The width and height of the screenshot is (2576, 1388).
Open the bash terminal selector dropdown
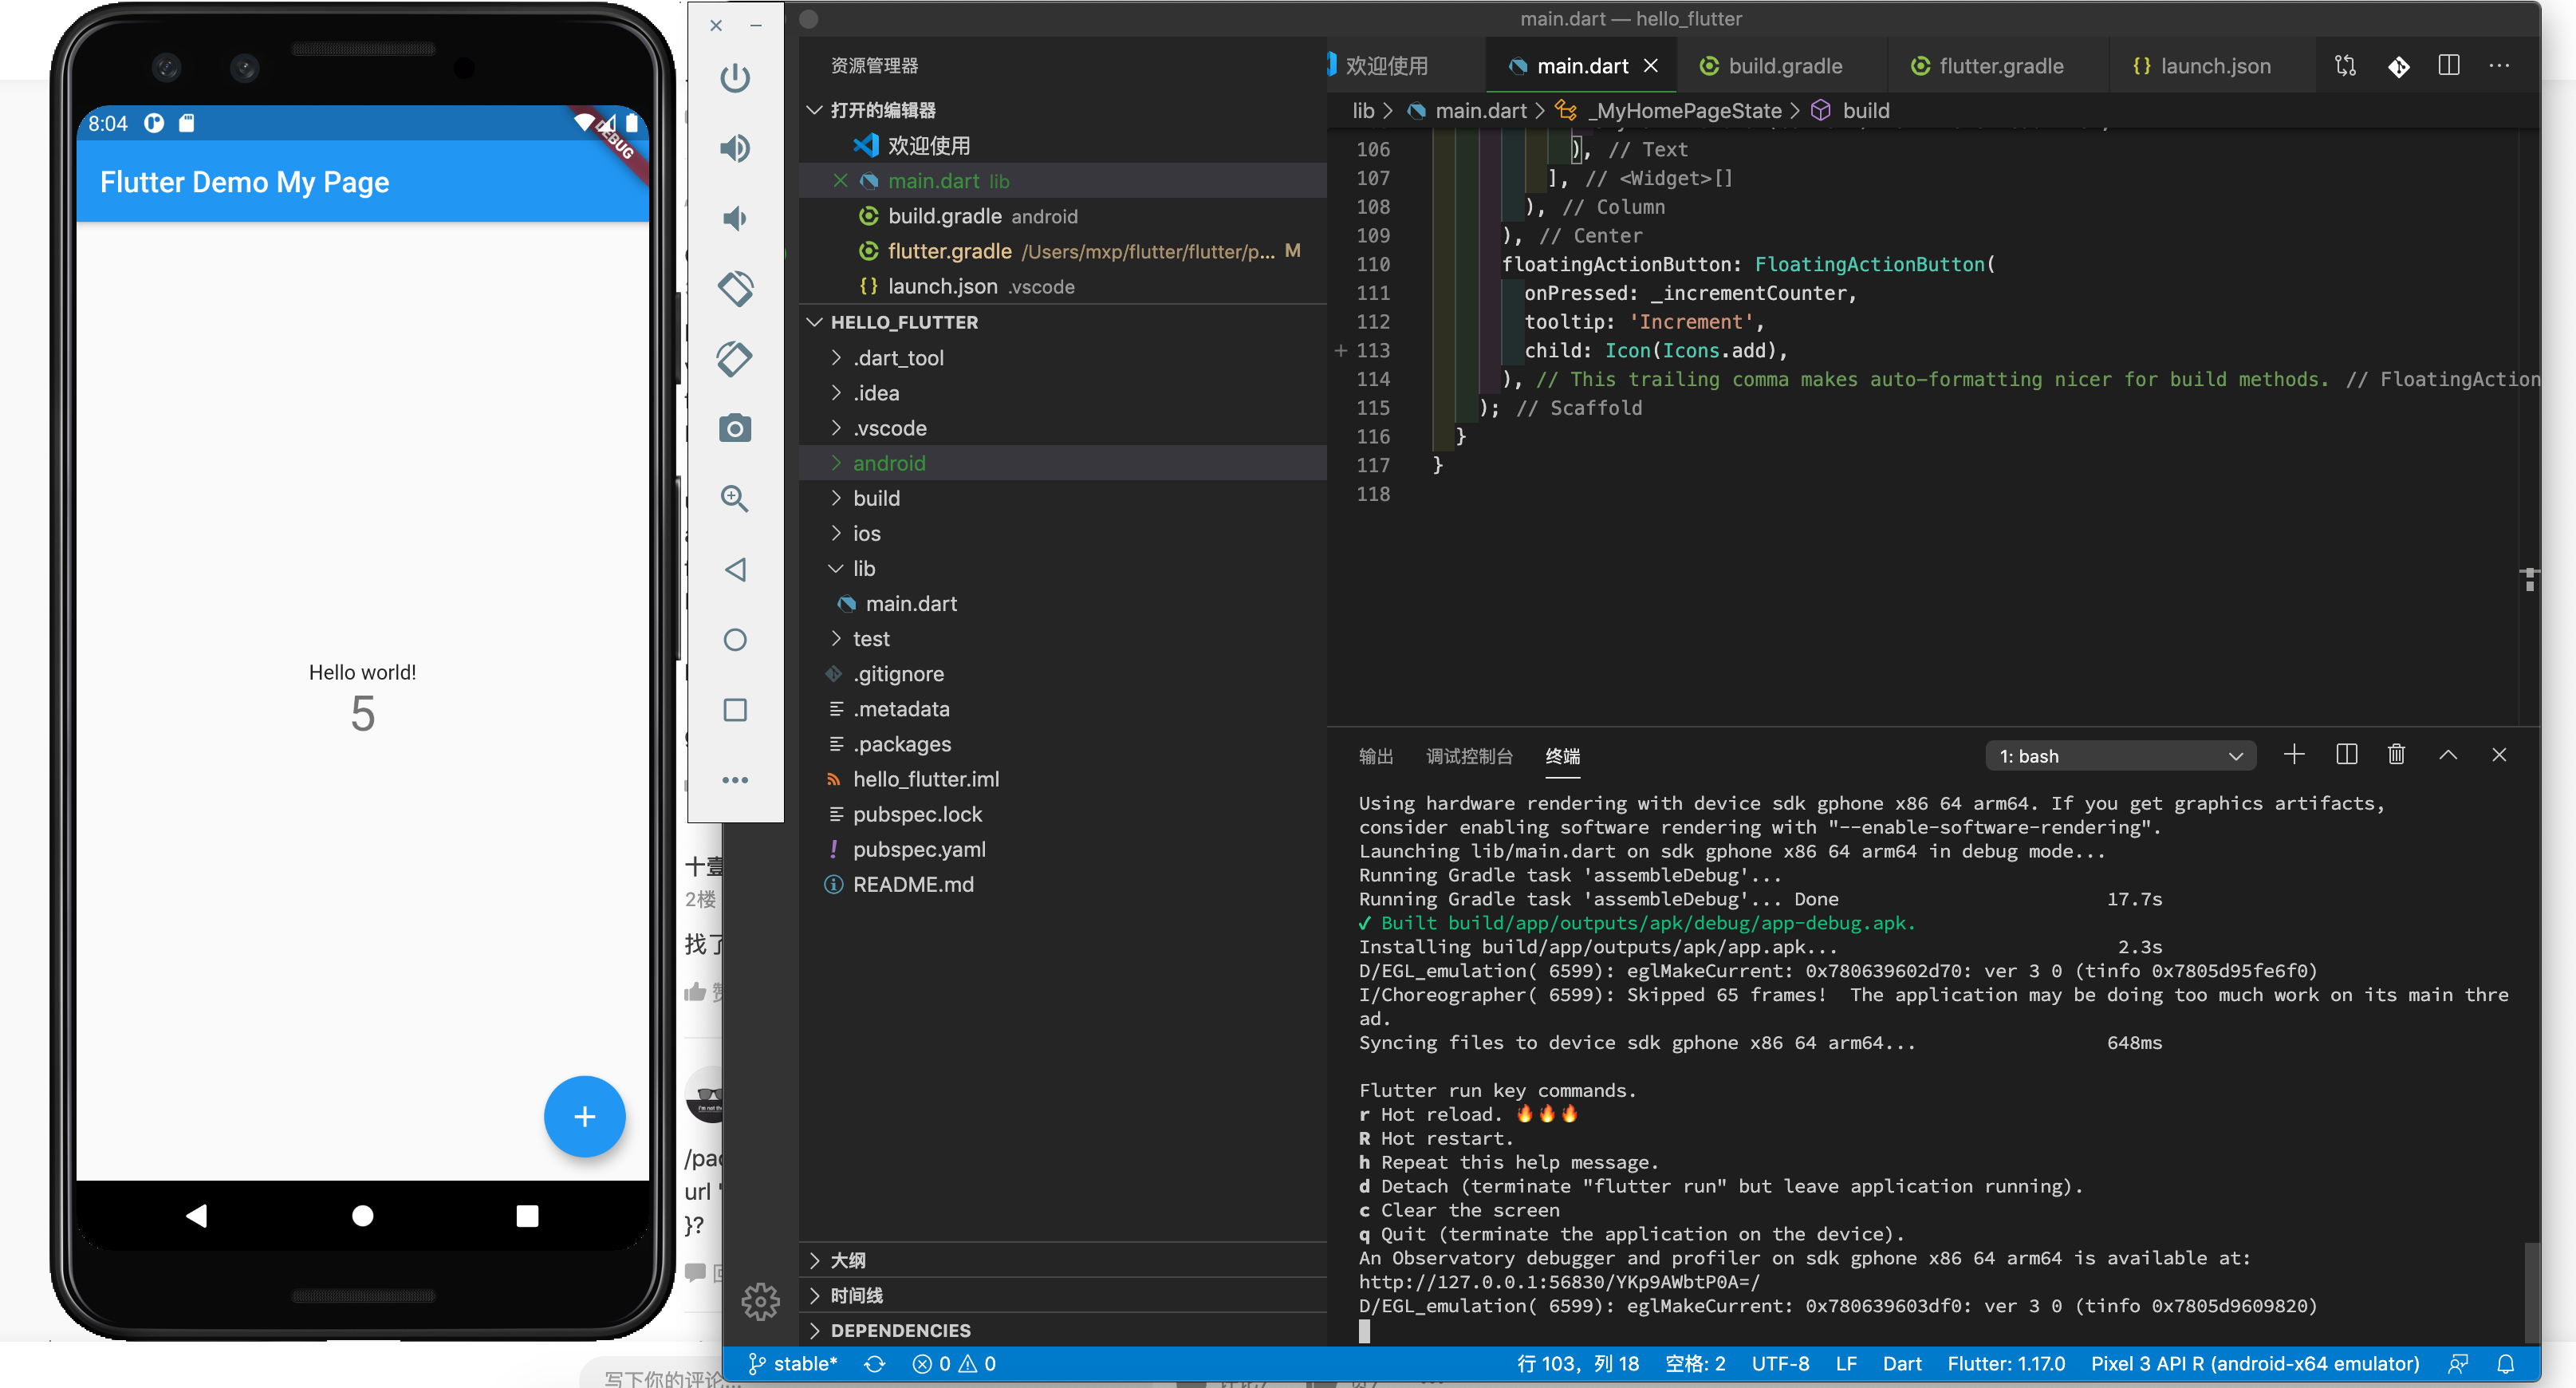2120,756
